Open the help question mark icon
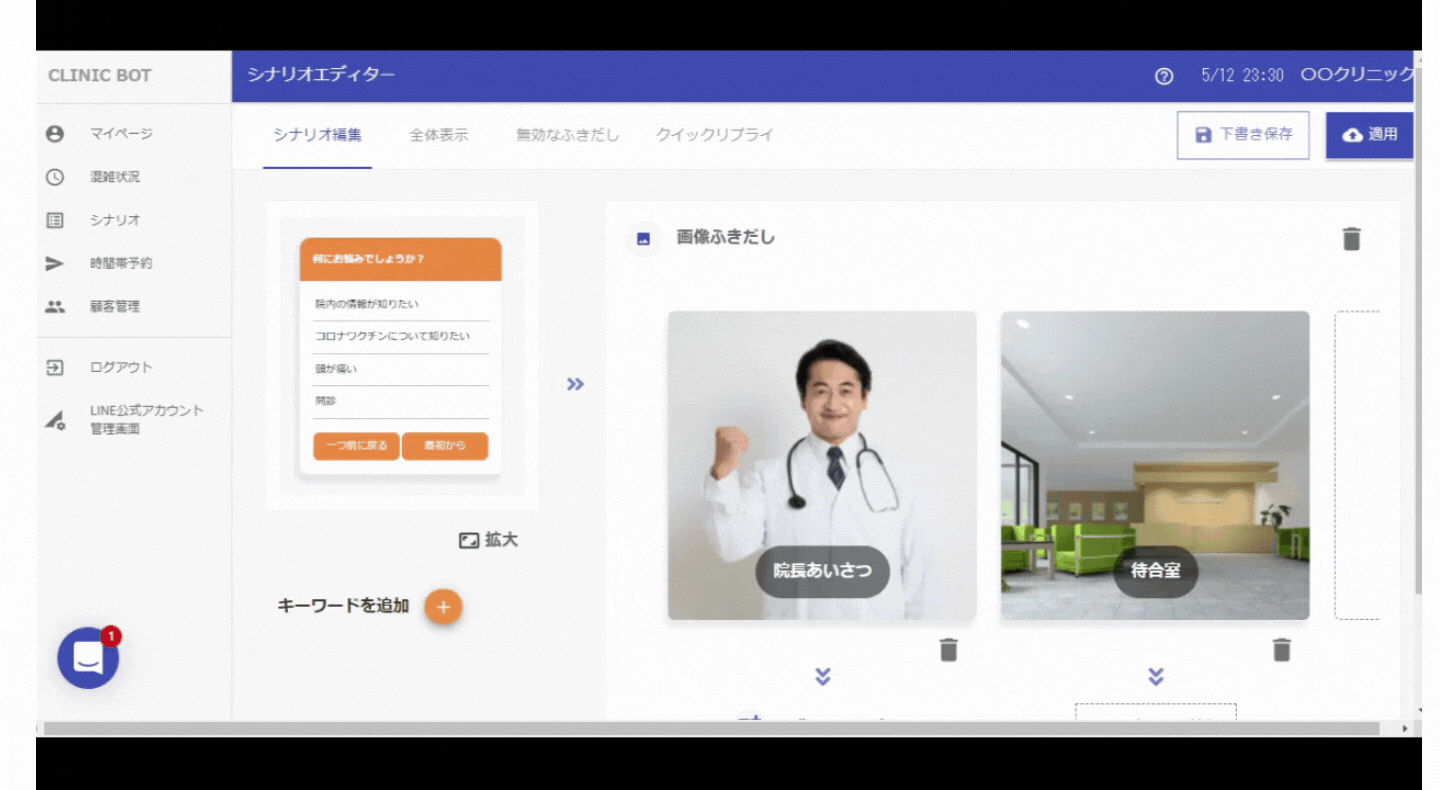Image resolution: width=1440 pixels, height=790 pixels. coord(1163,77)
